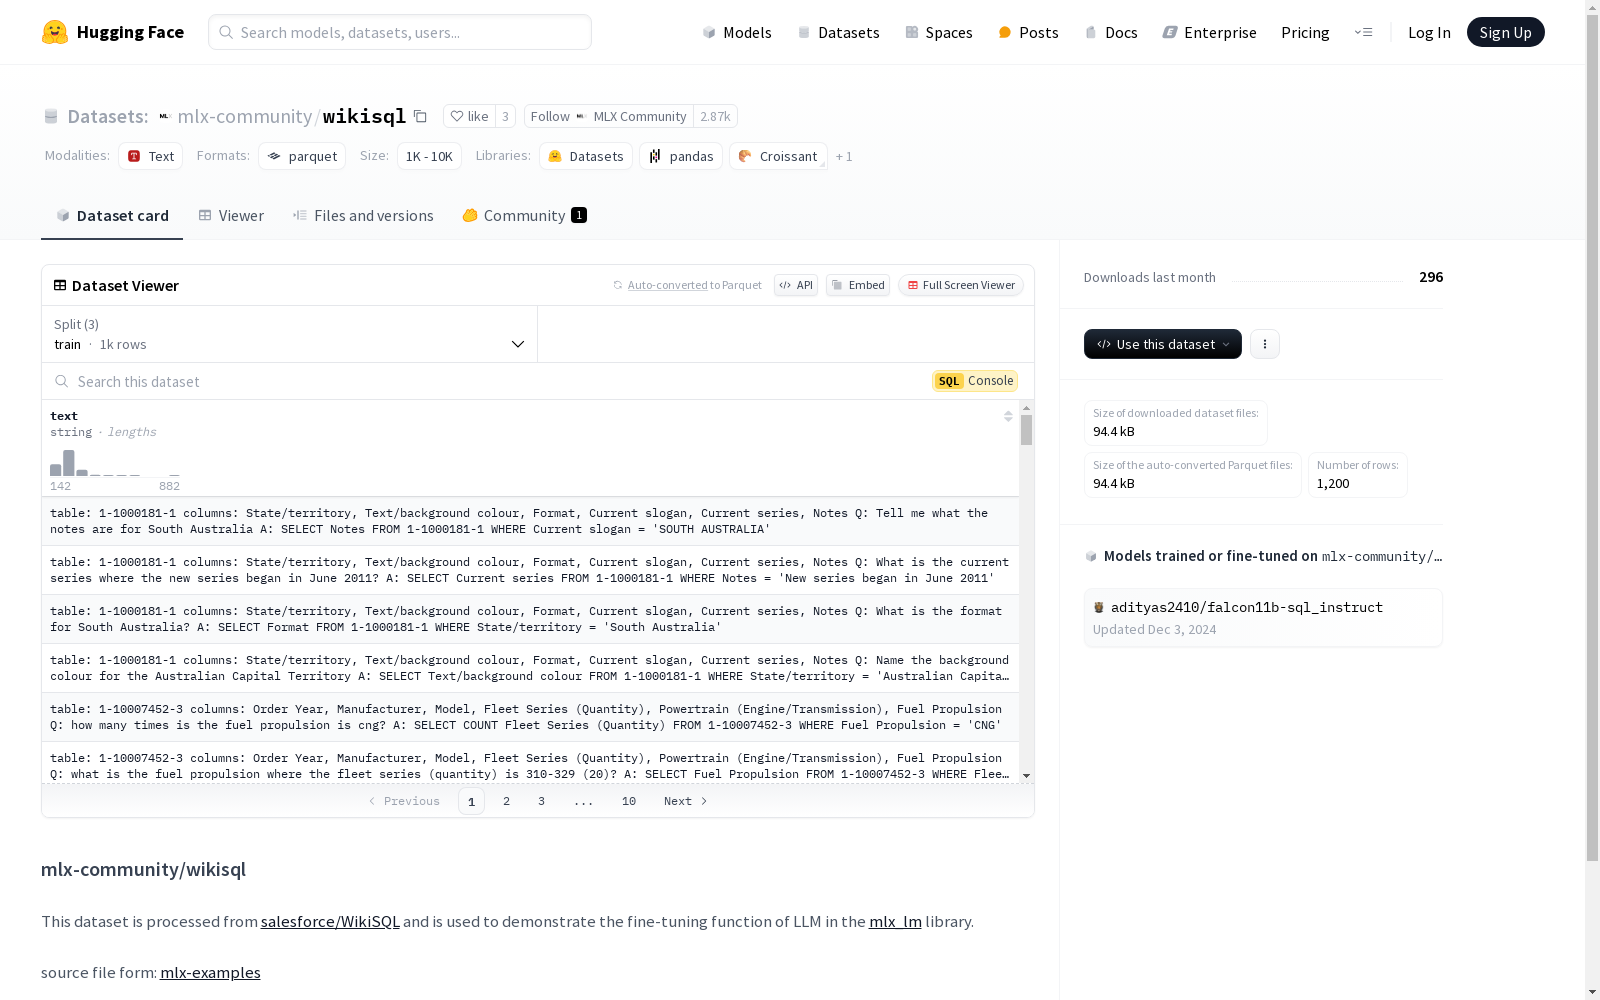
Task: Go to page 2 of results
Action: (507, 801)
